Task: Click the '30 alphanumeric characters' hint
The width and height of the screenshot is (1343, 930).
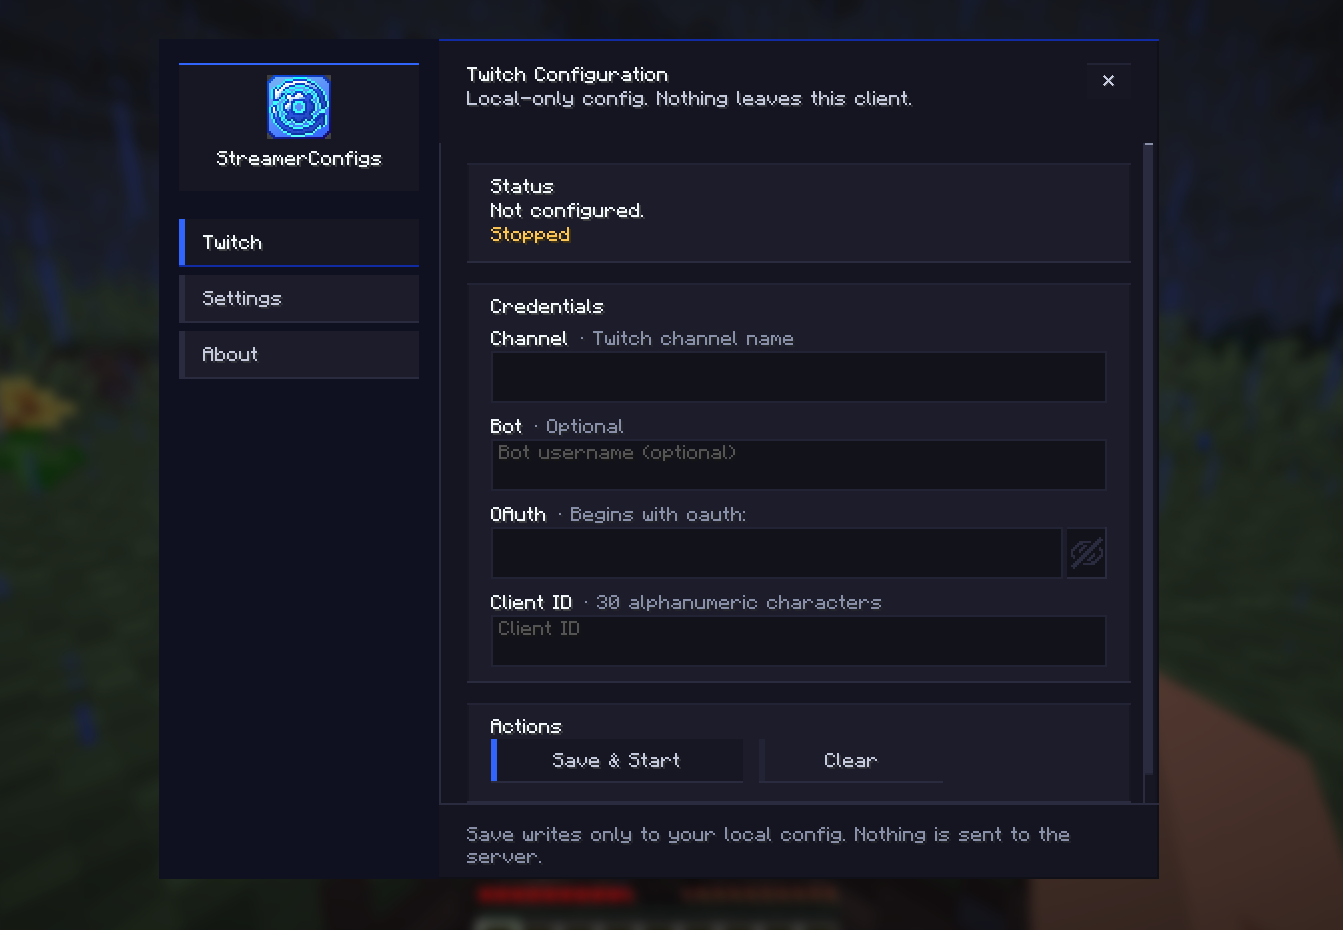Action: [739, 603]
